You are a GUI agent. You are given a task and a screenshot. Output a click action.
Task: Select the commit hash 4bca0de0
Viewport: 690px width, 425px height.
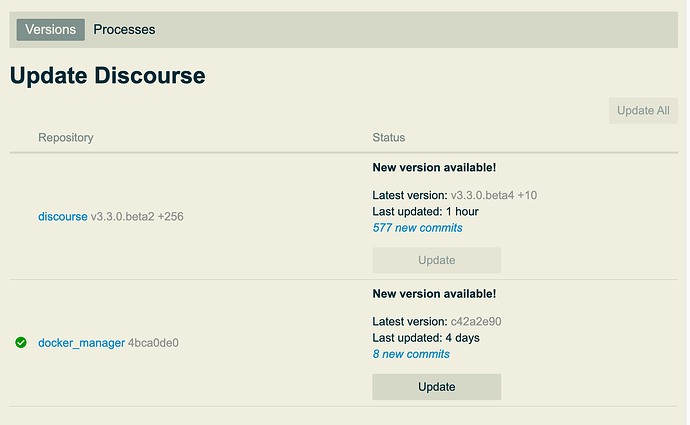pyautogui.click(x=153, y=343)
